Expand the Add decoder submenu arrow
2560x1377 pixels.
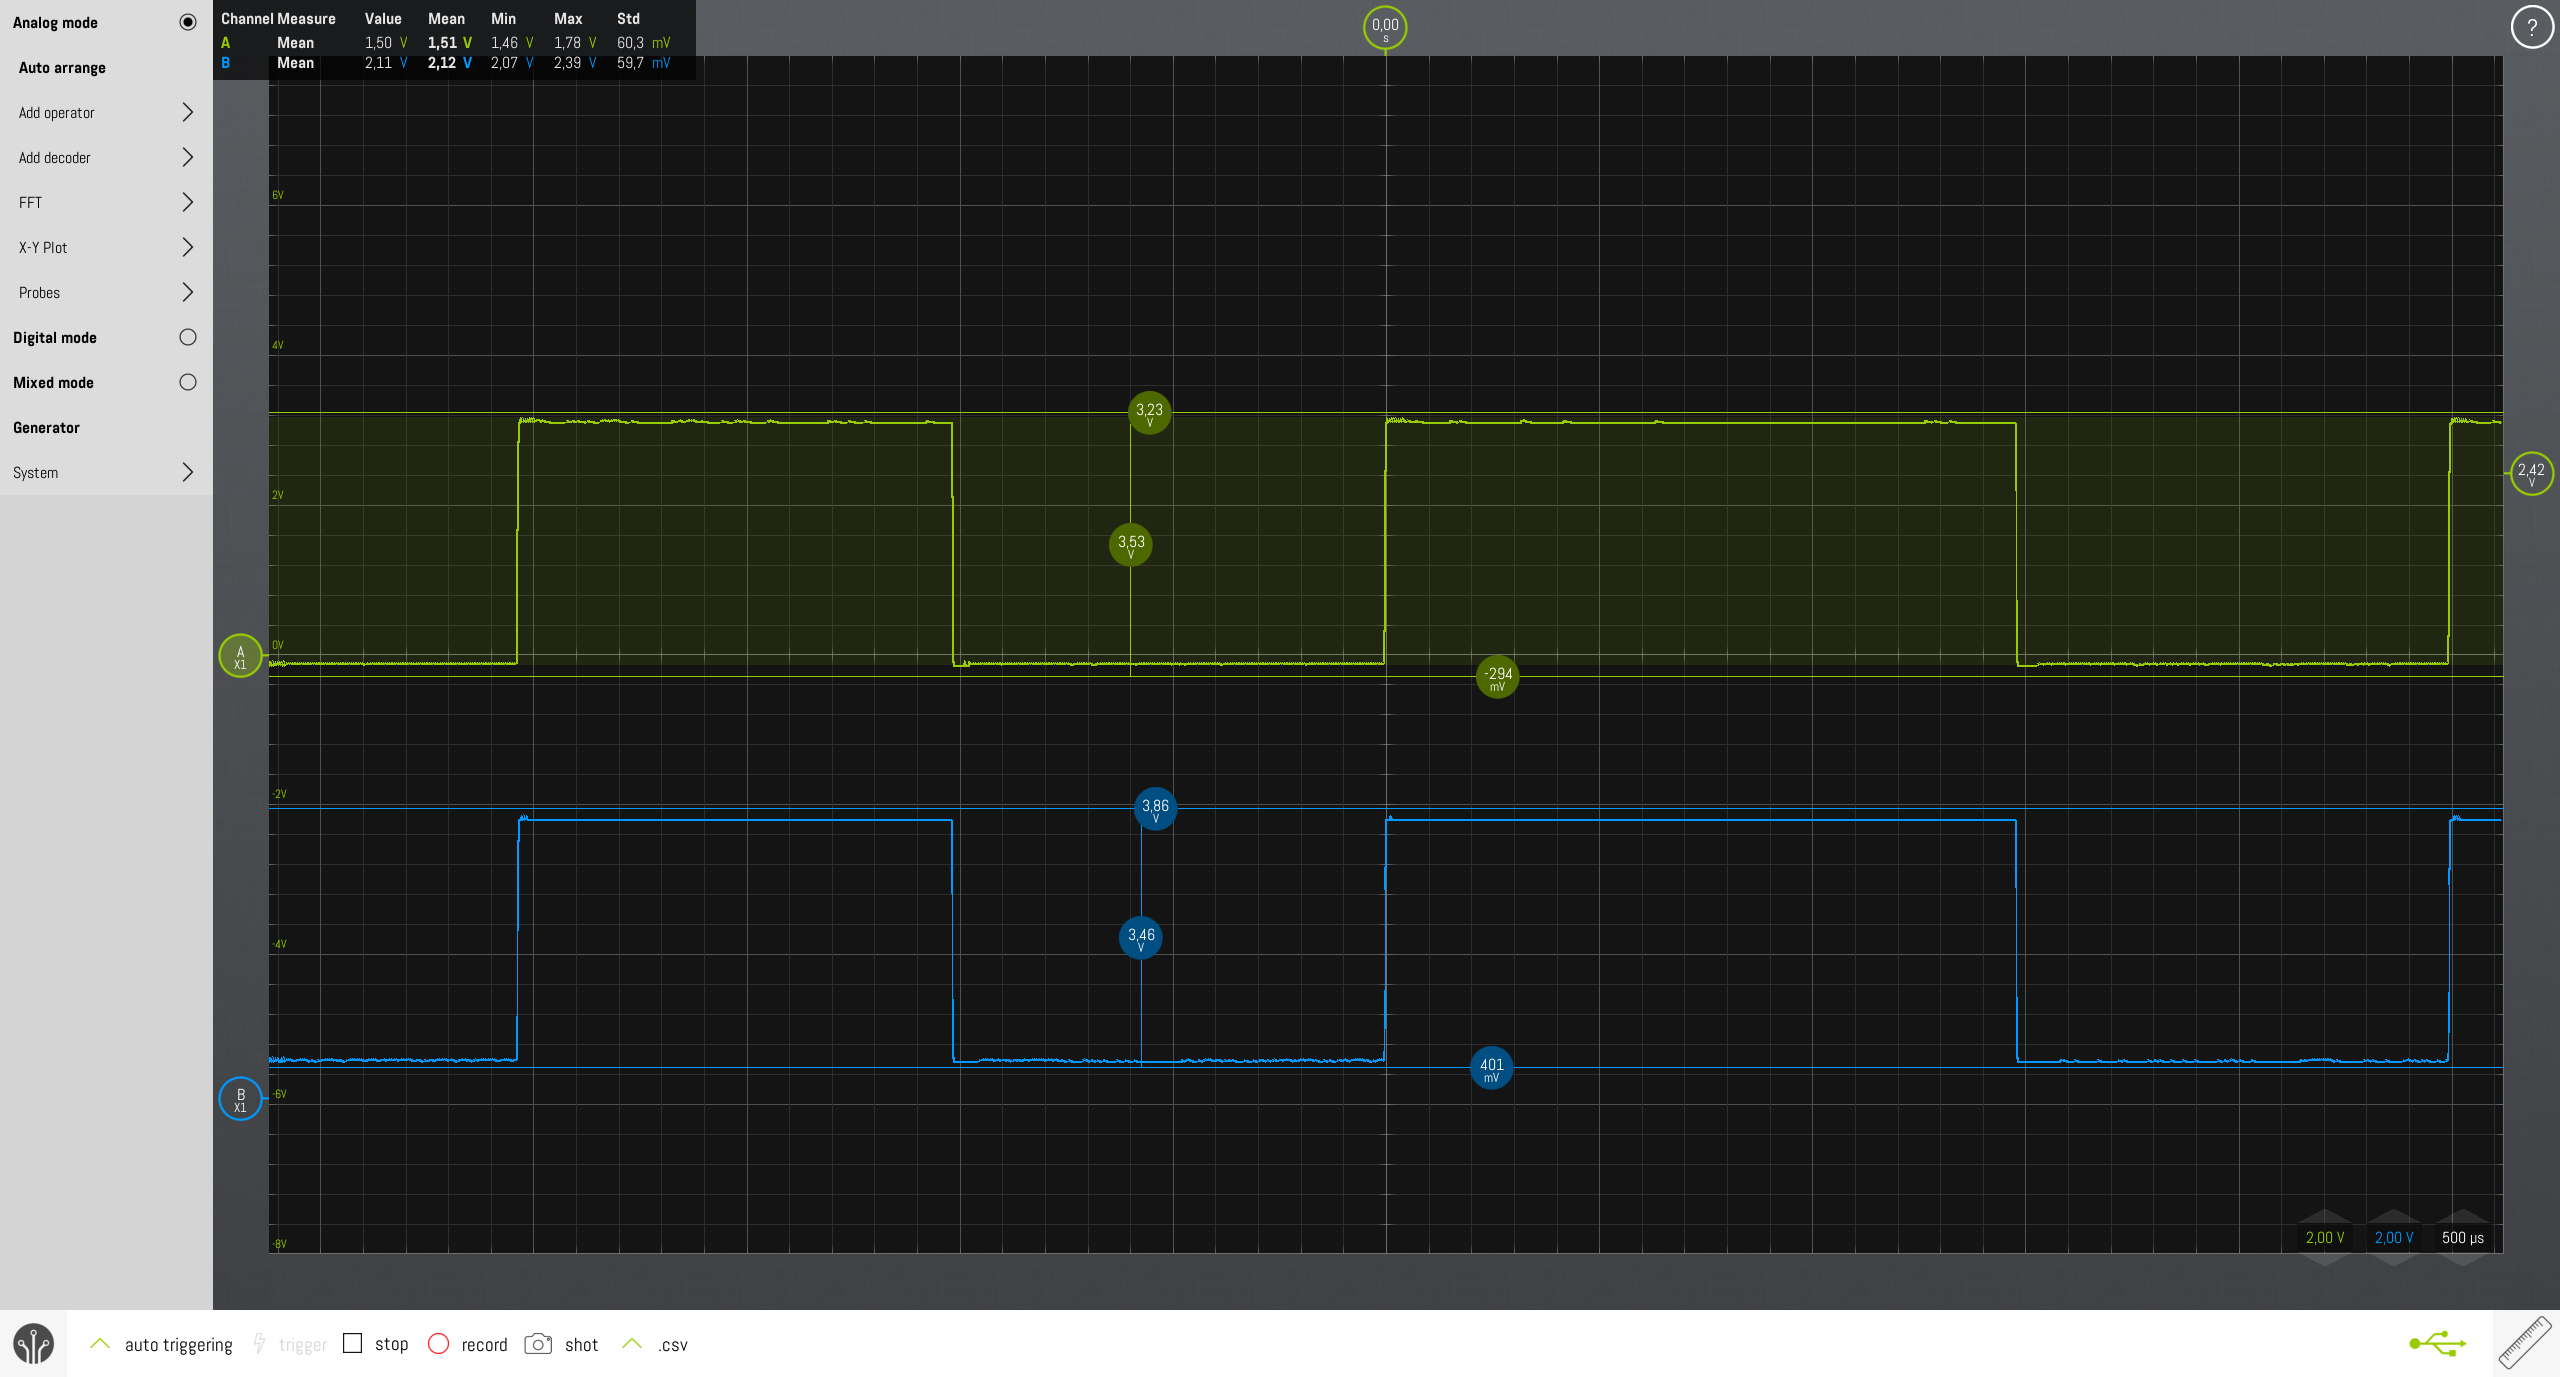coord(187,157)
